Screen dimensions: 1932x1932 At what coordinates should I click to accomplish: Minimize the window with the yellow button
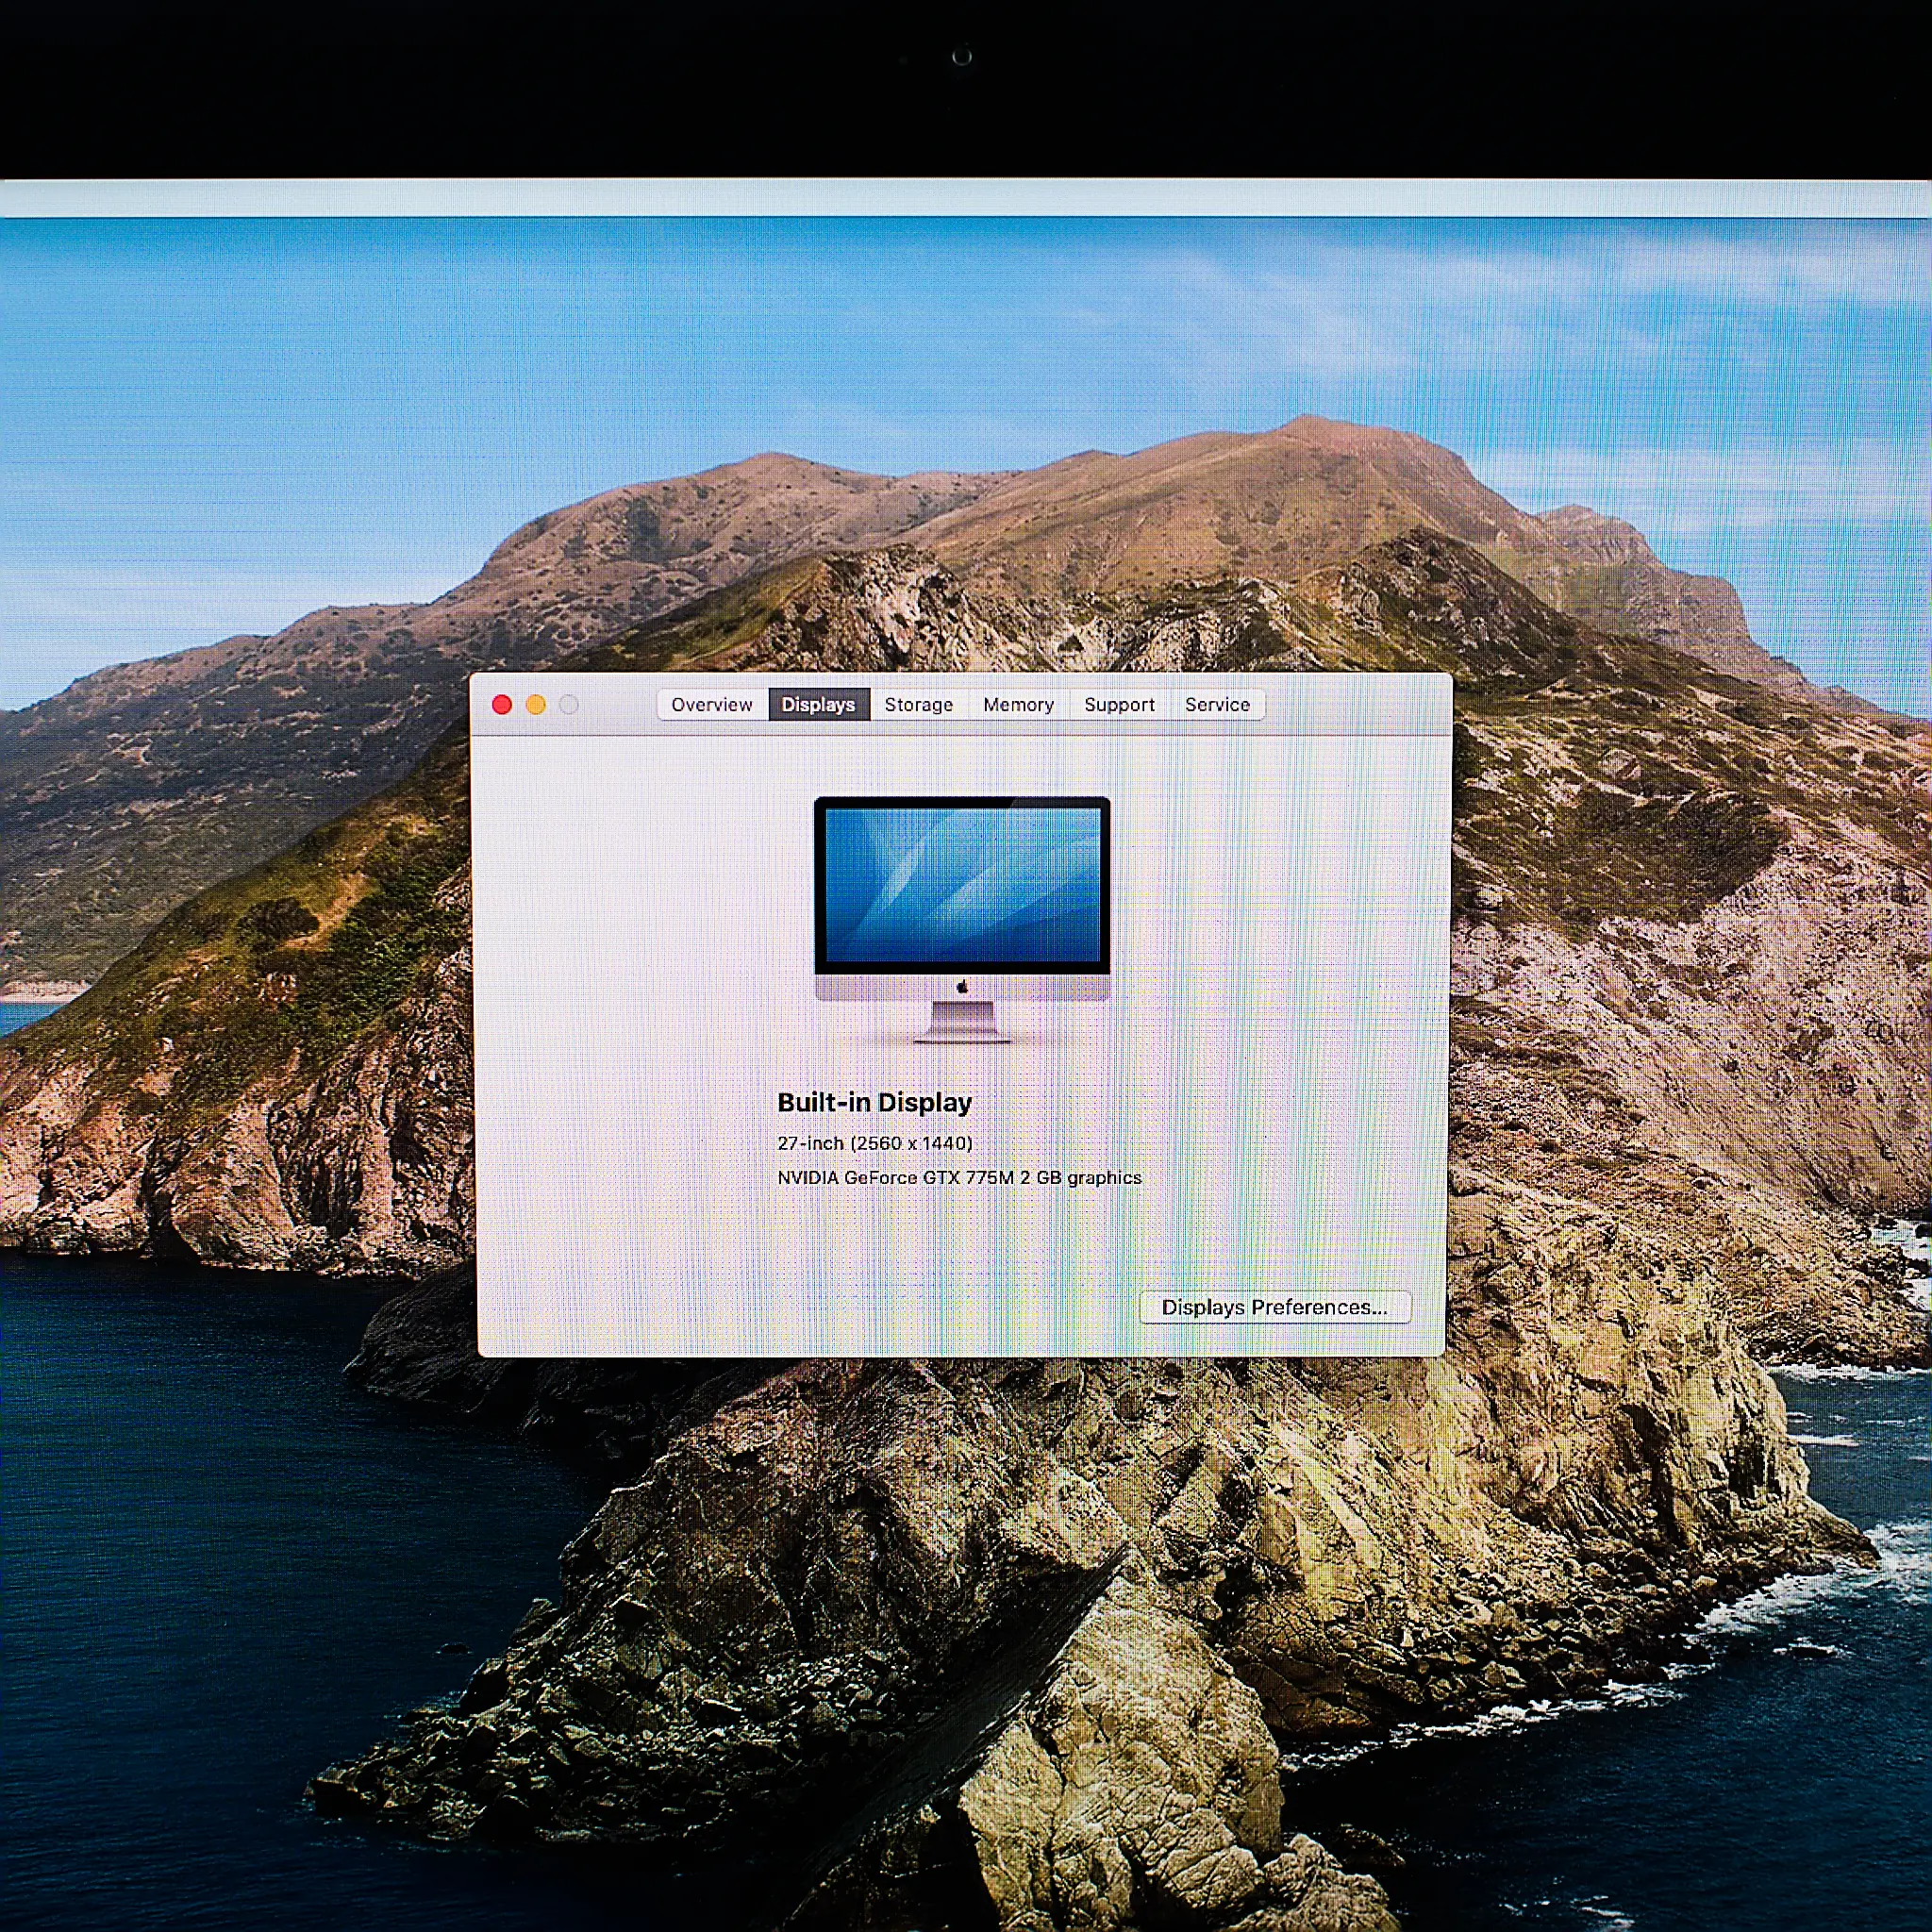(x=536, y=705)
